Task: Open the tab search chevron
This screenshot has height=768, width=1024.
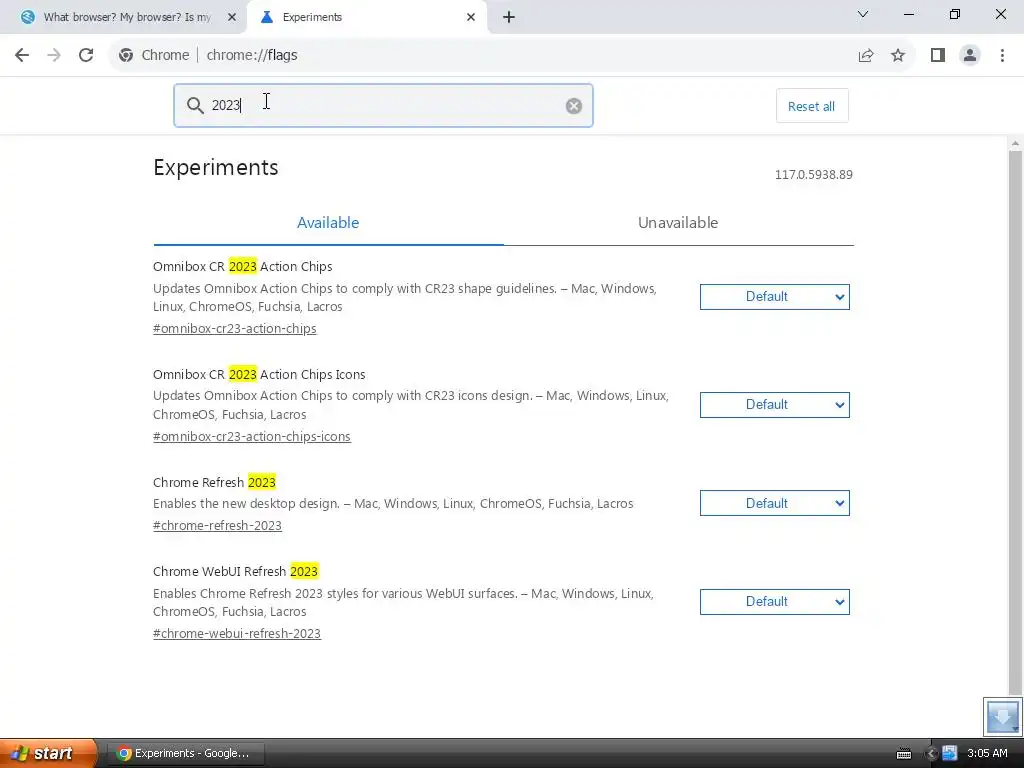Action: [862, 14]
